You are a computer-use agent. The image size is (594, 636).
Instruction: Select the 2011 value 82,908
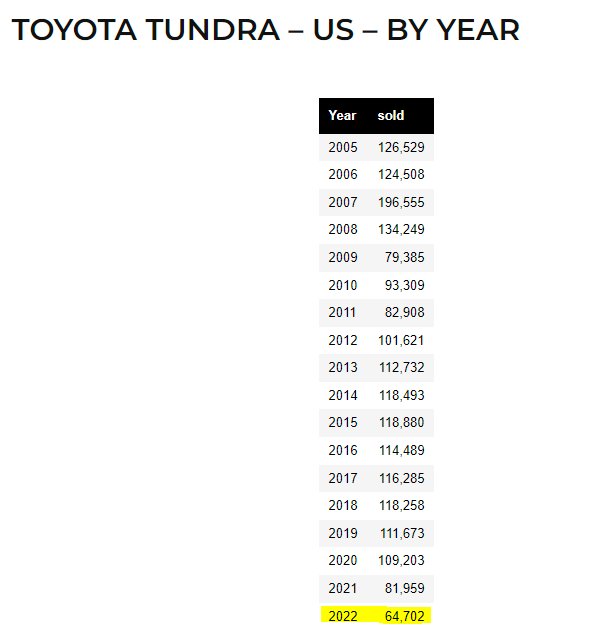(x=405, y=312)
